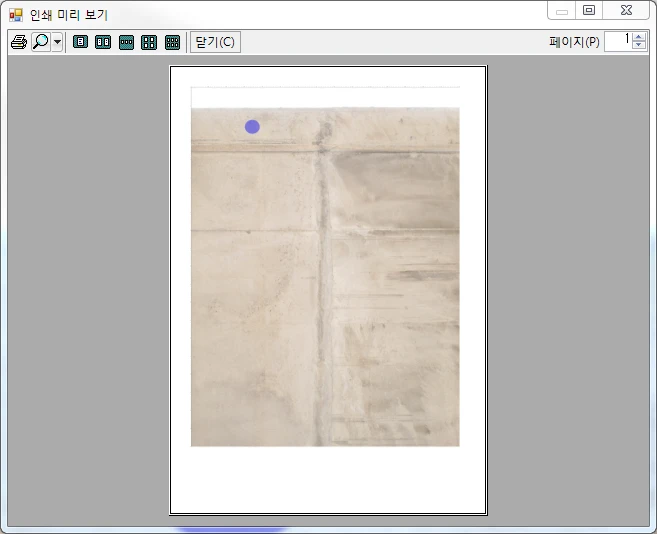Minimize the print preview window

click(x=561, y=10)
